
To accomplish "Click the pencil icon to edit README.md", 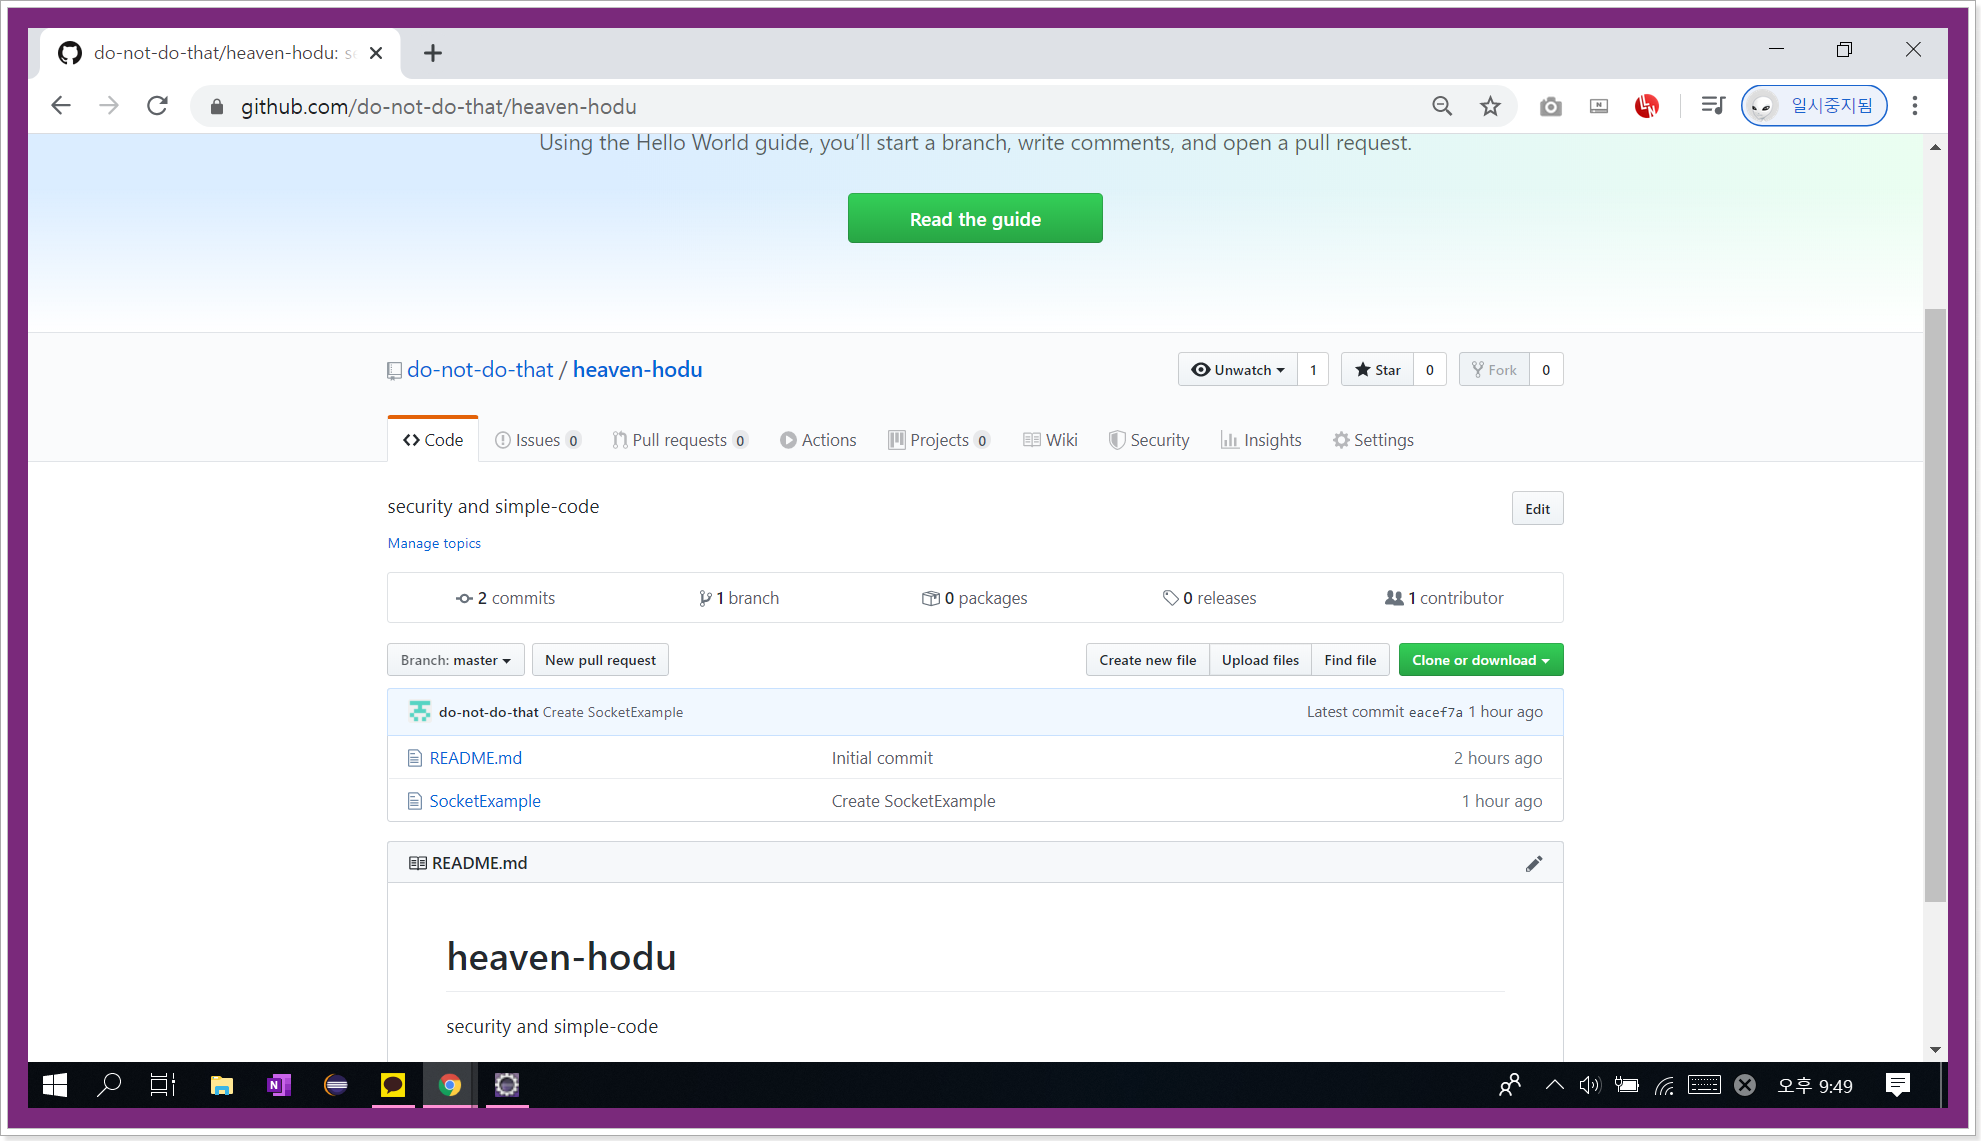I will [x=1533, y=864].
